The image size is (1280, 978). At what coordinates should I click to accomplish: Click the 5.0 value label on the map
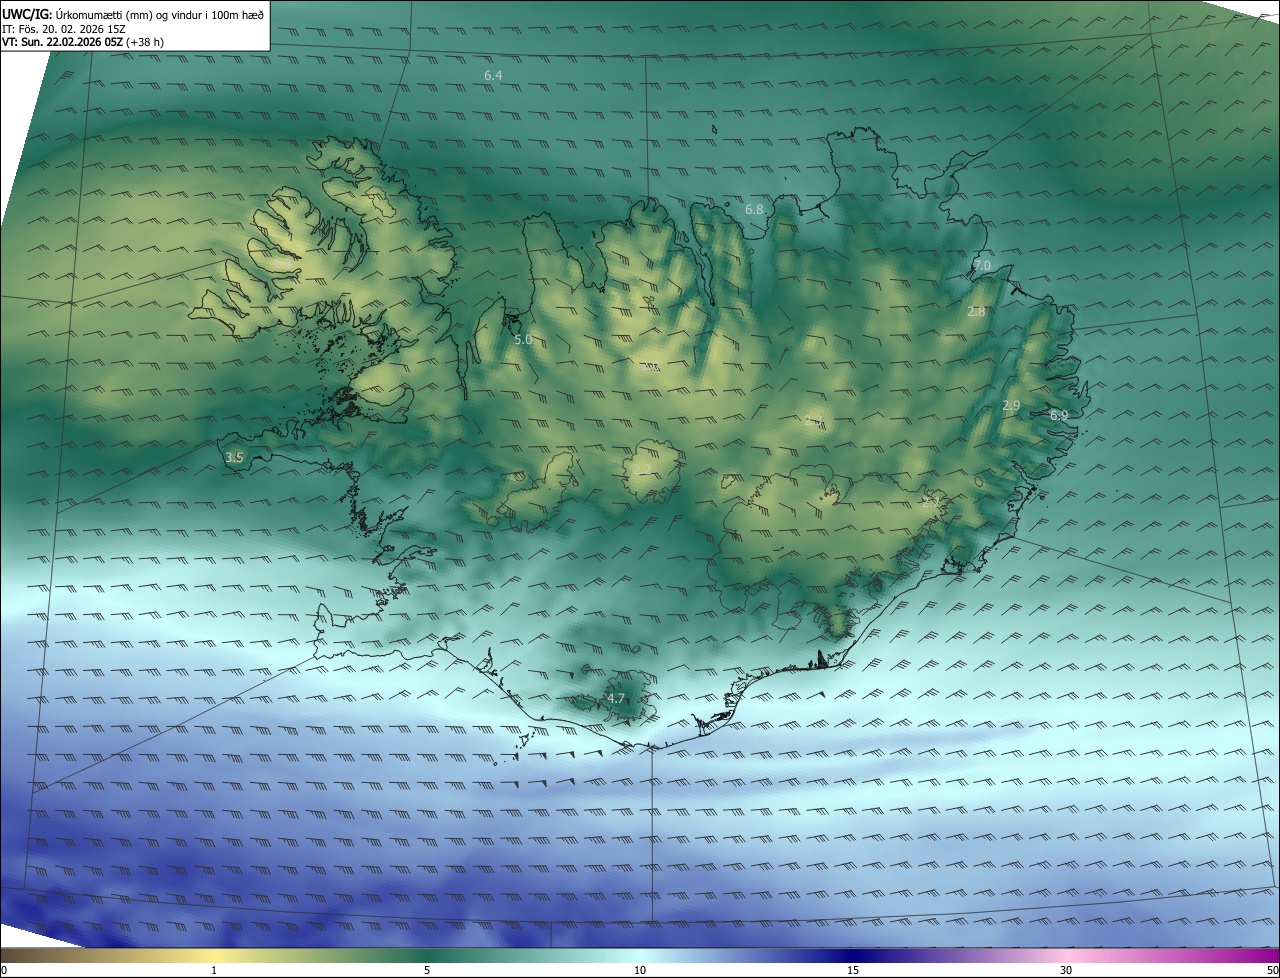[523, 340]
